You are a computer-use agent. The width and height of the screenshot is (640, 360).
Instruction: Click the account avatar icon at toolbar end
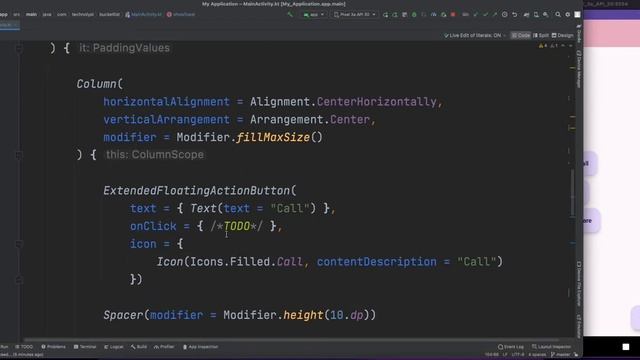(x=577, y=15)
